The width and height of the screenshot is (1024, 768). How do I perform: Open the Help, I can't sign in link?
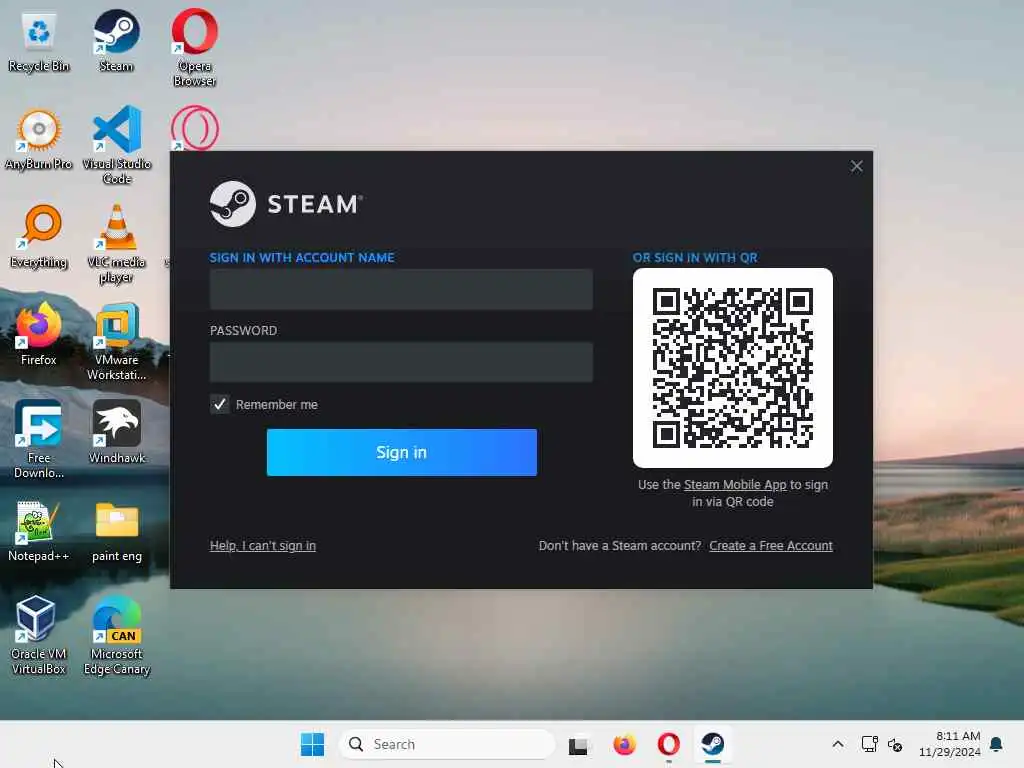(x=263, y=545)
